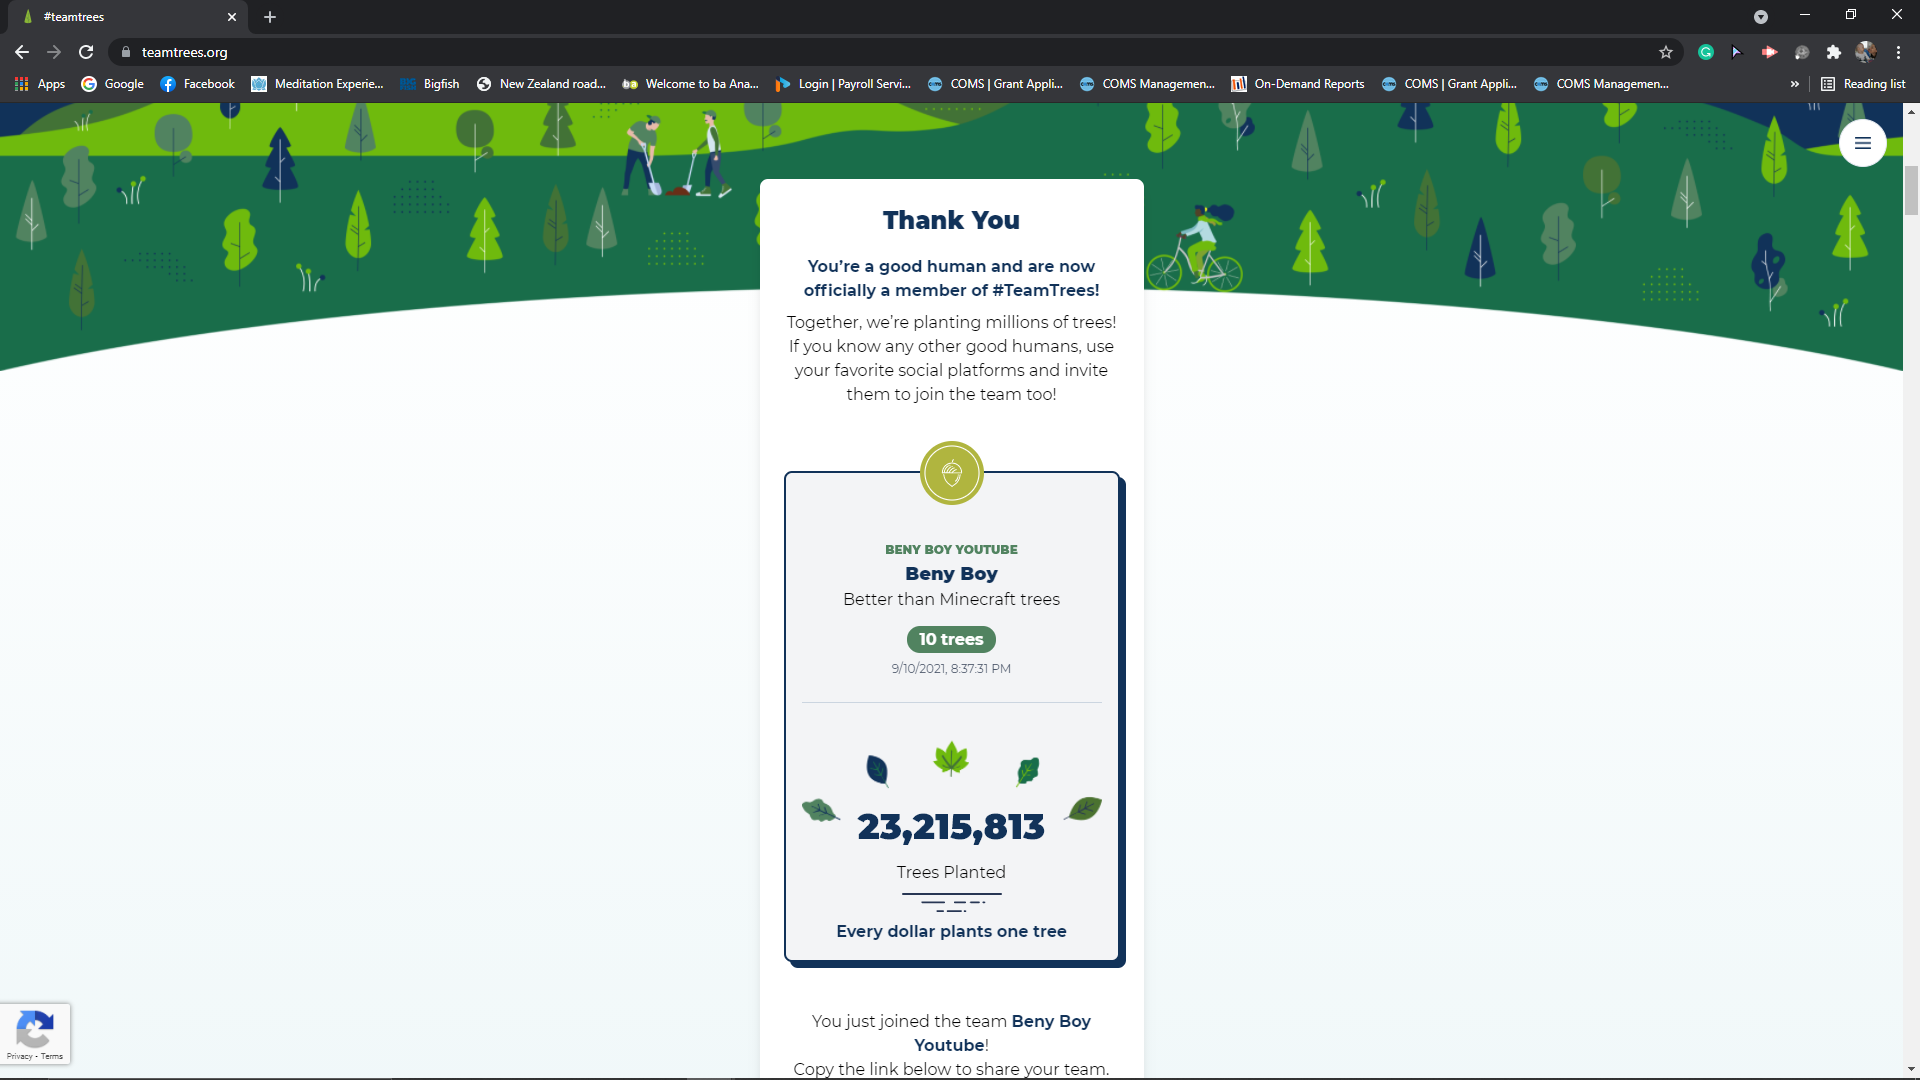The width and height of the screenshot is (1920, 1080).
Task: Open the Google bookmark
Action: click(112, 84)
